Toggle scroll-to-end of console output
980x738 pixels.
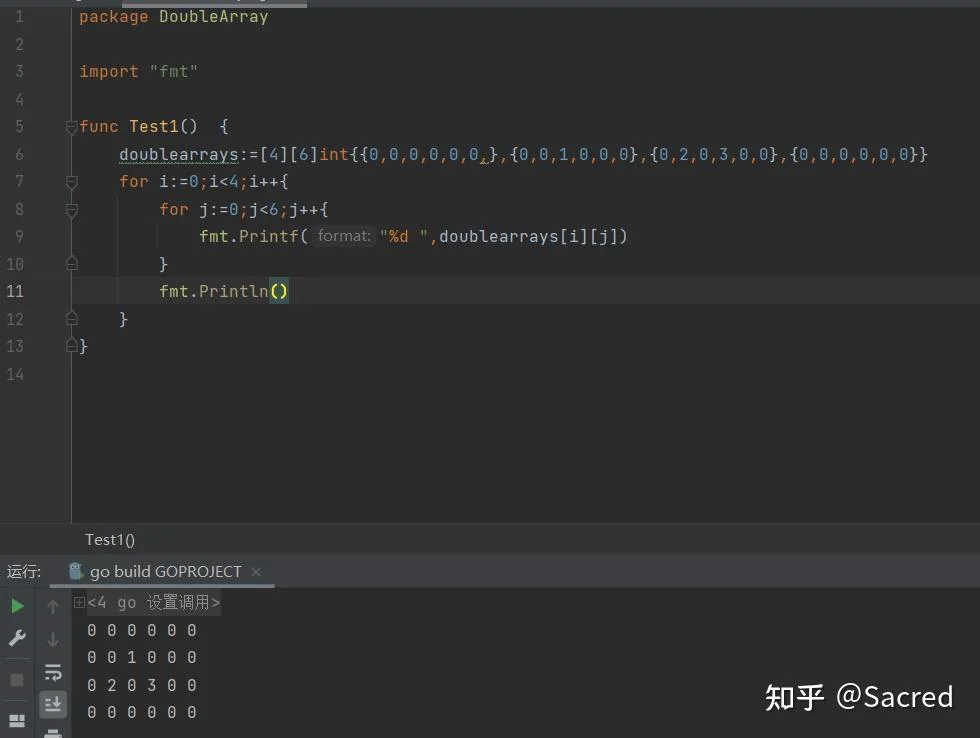tap(53, 704)
